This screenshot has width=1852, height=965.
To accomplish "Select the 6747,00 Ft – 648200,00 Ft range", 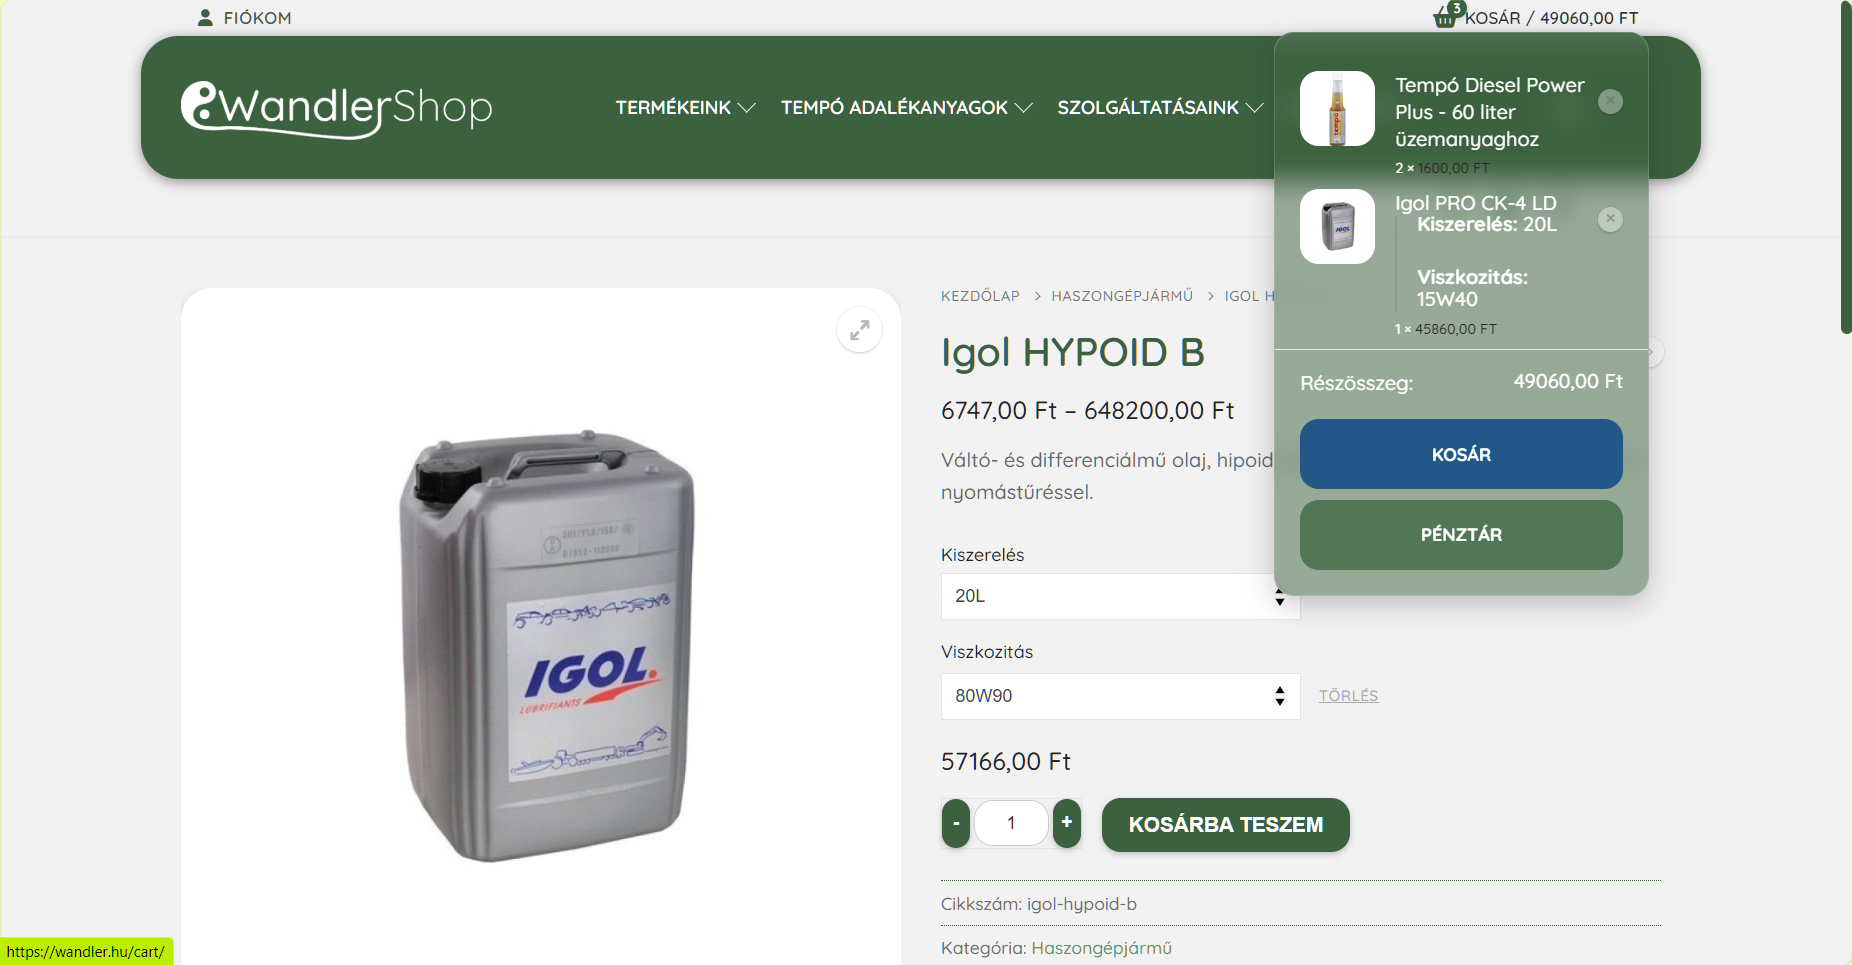I will (x=1088, y=411).
